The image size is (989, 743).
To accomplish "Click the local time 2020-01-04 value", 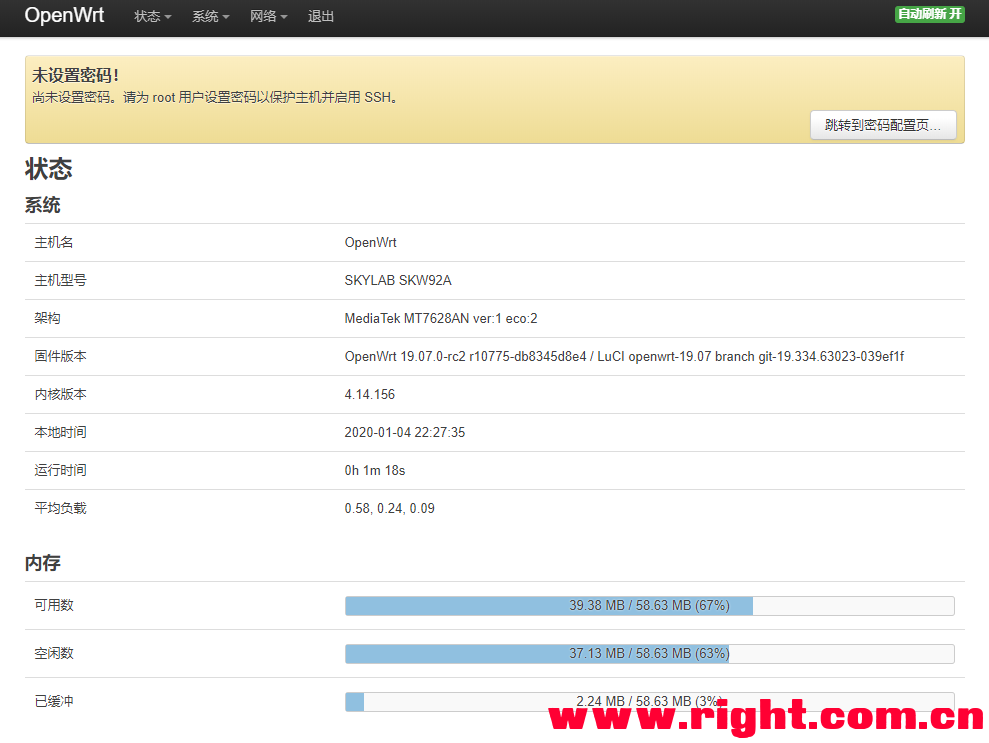I will click(405, 433).
